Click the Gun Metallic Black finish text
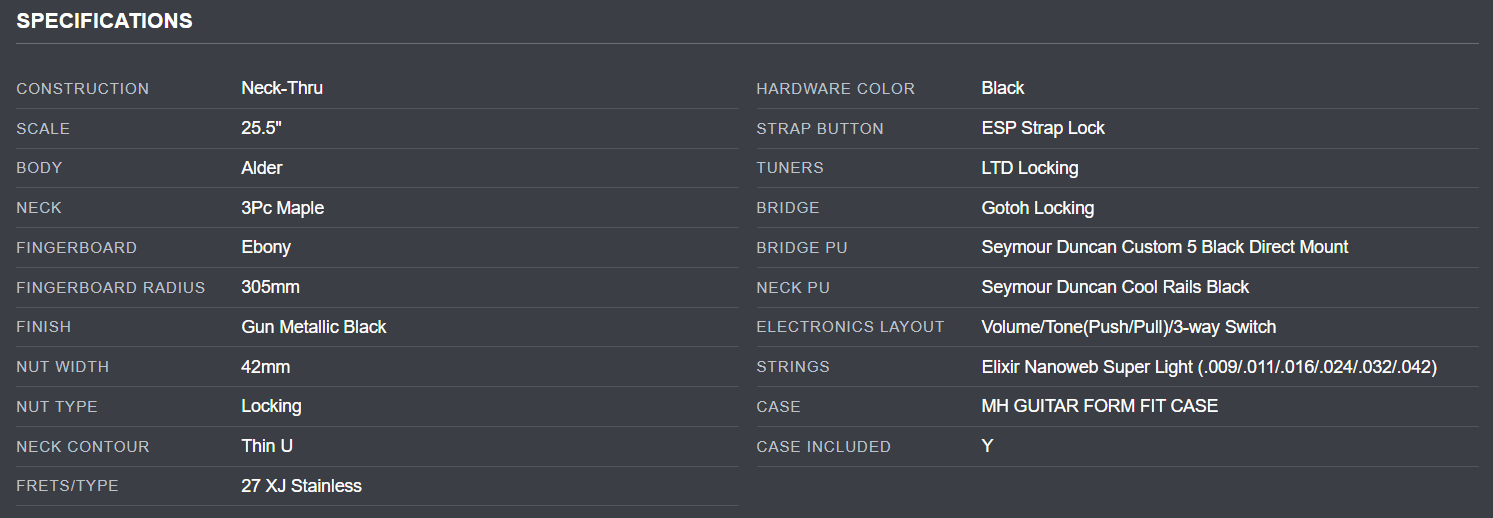1493x518 pixels. click(x=314, y=327)
